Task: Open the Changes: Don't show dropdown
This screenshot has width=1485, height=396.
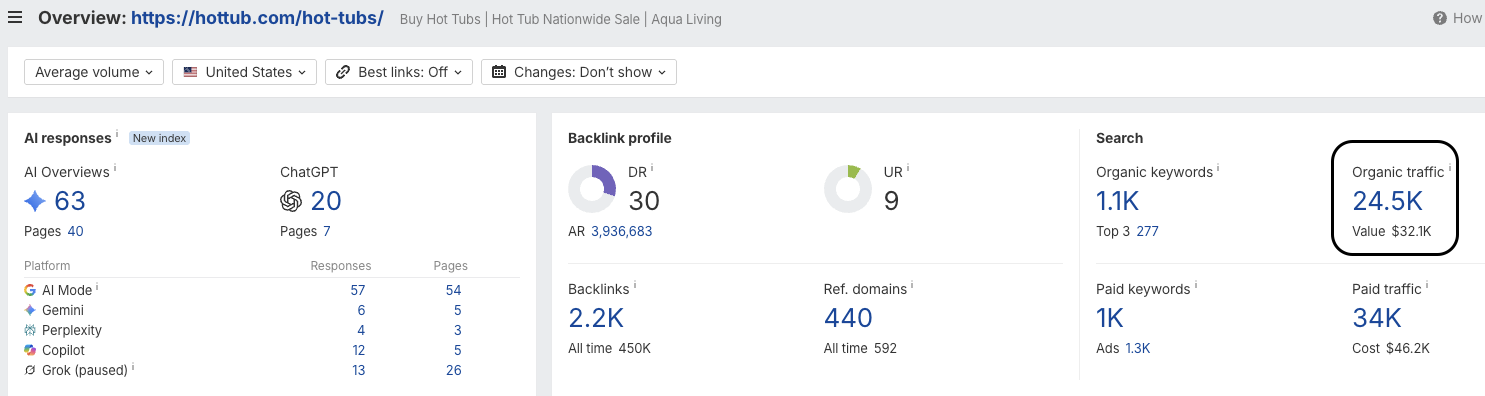Action: pyautogui.click(x=579, y=72)
